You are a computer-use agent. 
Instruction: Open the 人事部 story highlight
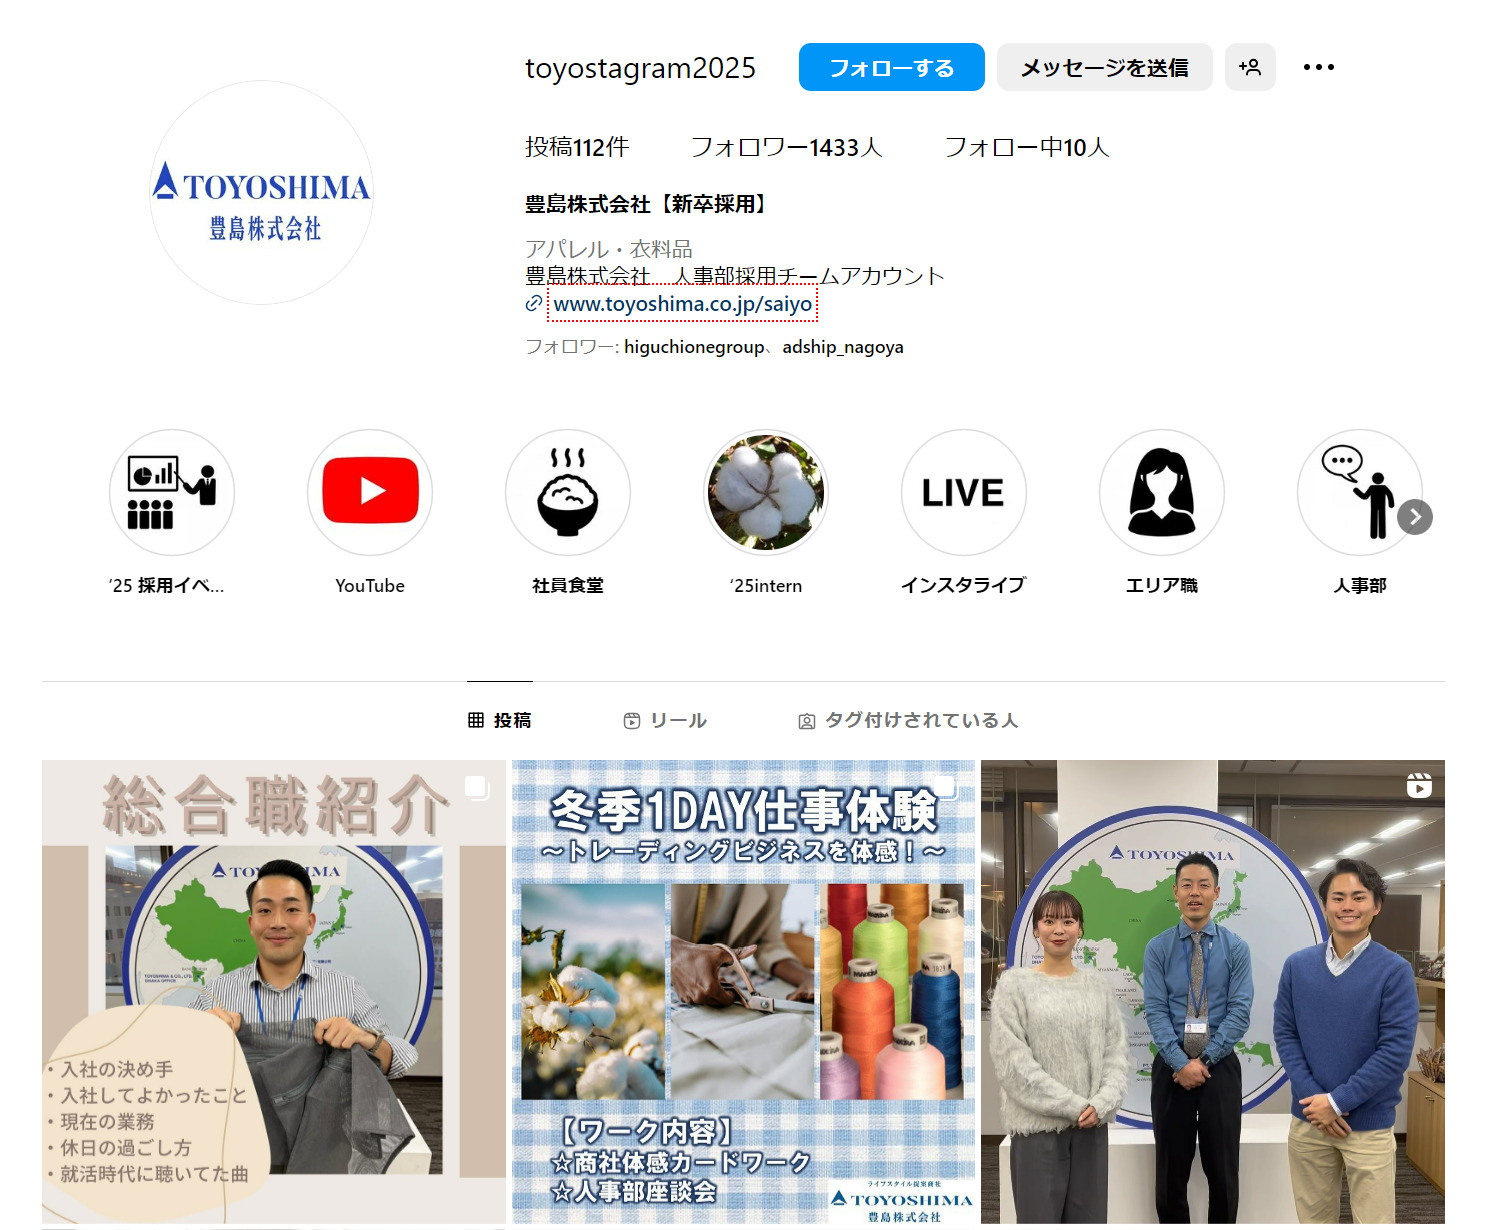click(1359, 492)
